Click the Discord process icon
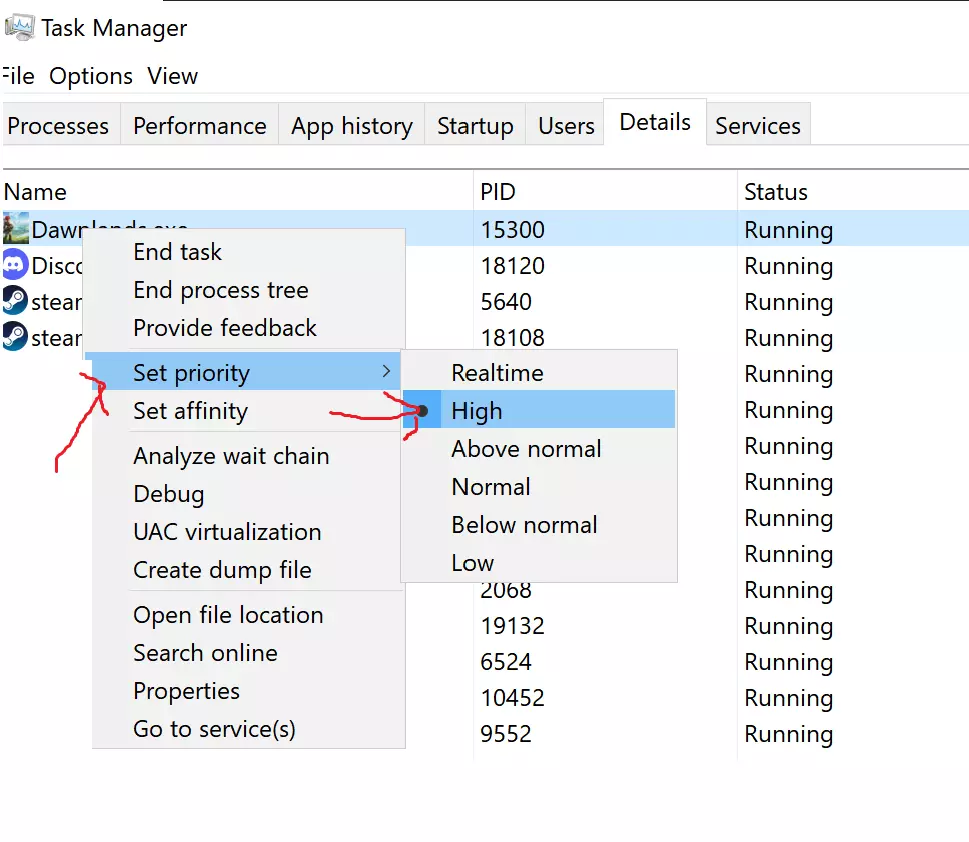 pos(15,265)
